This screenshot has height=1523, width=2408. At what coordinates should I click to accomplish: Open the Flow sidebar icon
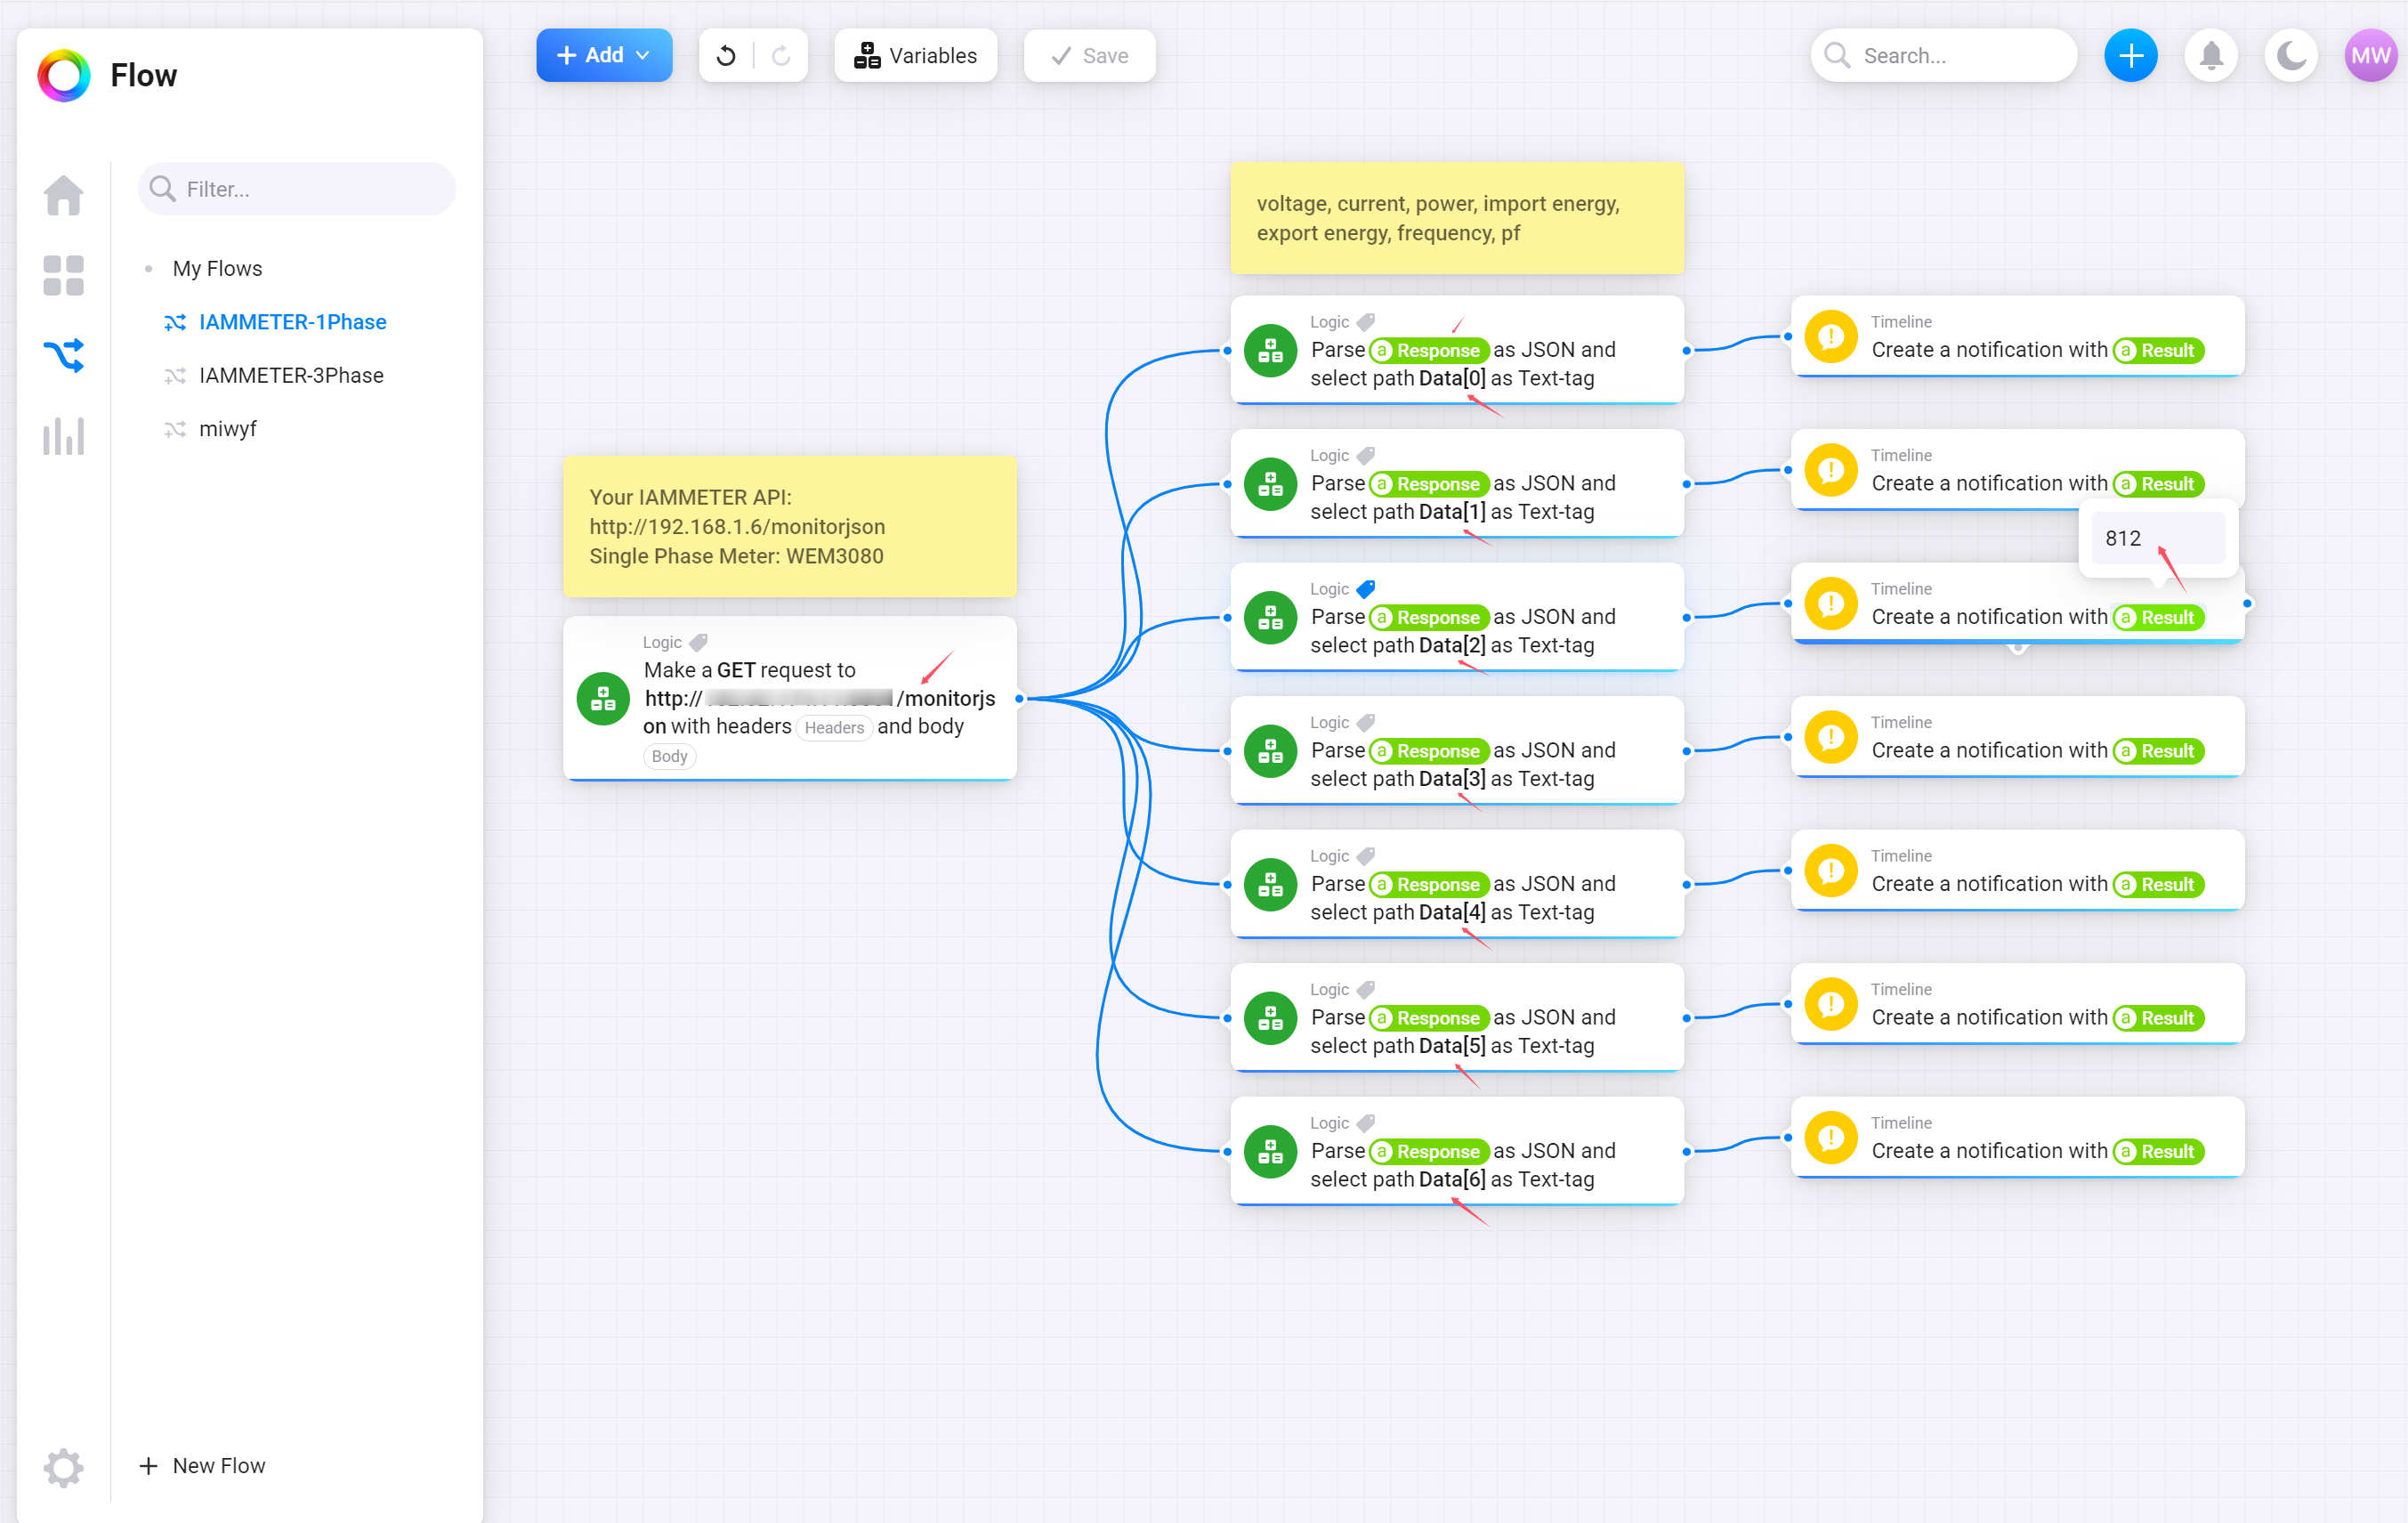tap(63, 355)
